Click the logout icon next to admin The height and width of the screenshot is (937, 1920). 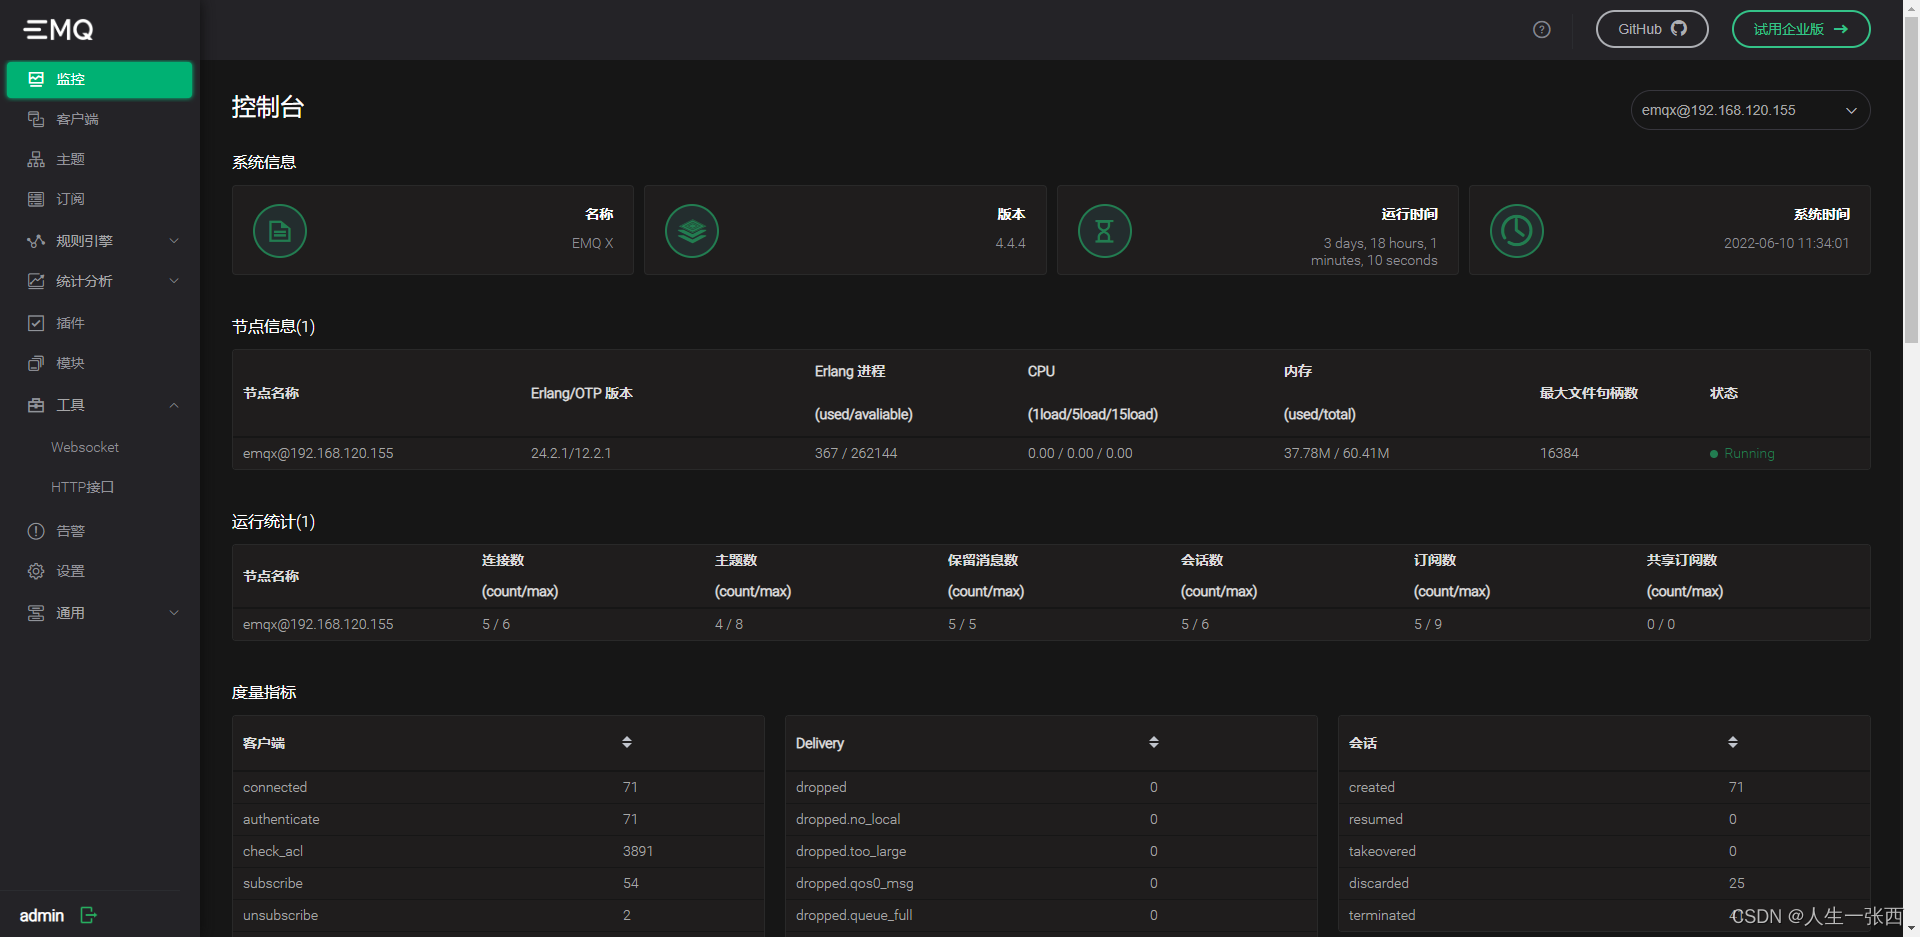(x=88, y=915)
